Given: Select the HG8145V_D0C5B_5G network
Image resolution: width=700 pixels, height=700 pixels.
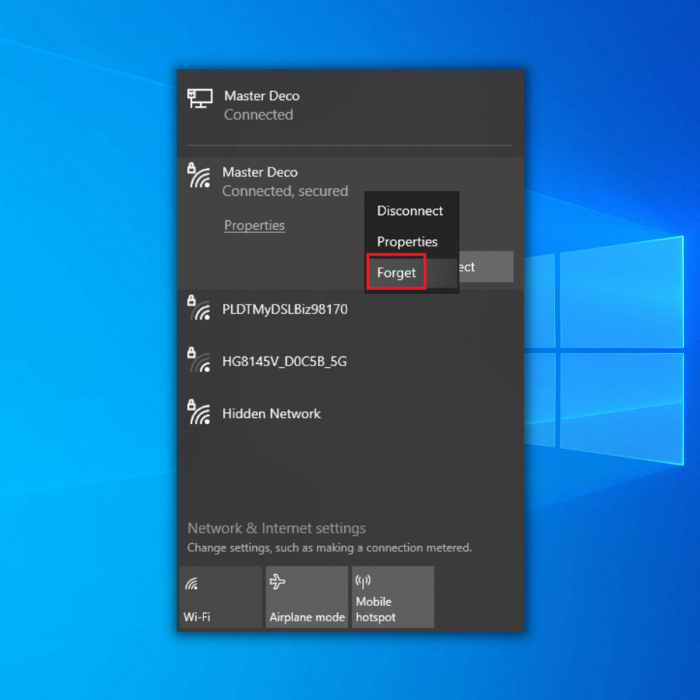Looking at the screenshot, I should [350, 361].
